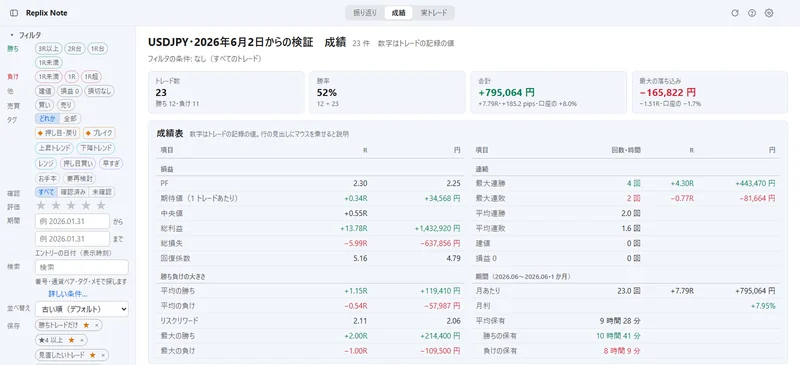Toggle the 下降トレンド tag
The width and height of the screenshot is (800, 365).
96,148
